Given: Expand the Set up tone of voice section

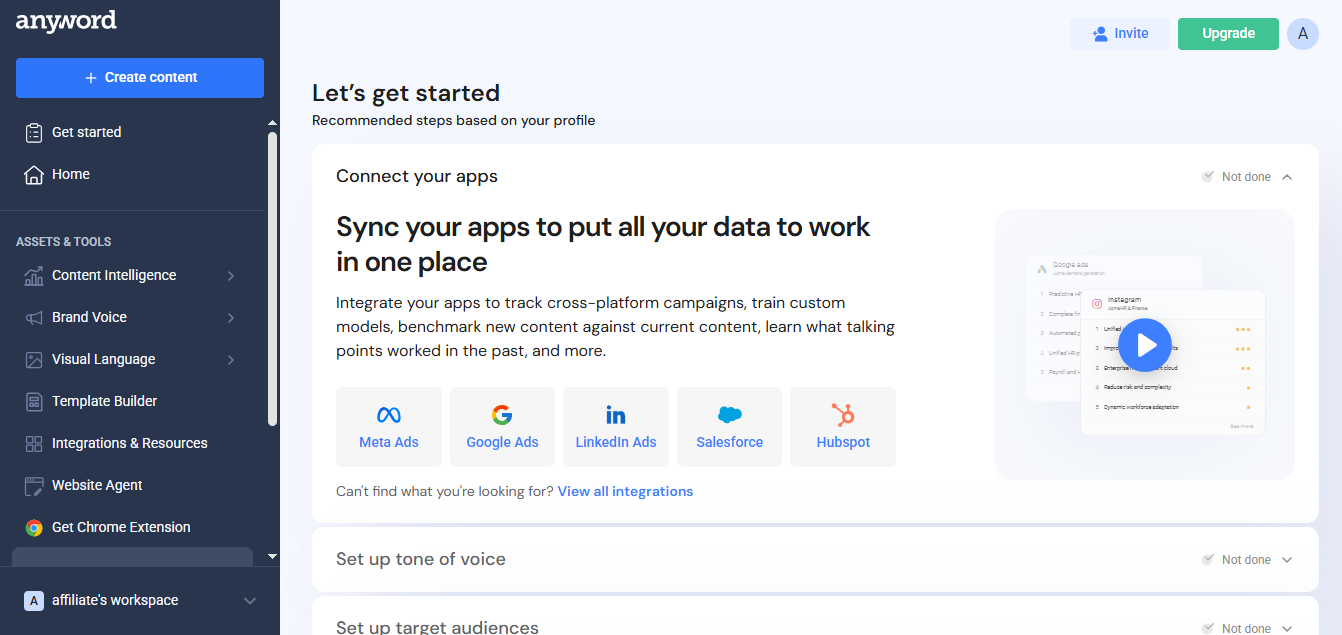Looking at the screenshot, I should [1287, 560].
